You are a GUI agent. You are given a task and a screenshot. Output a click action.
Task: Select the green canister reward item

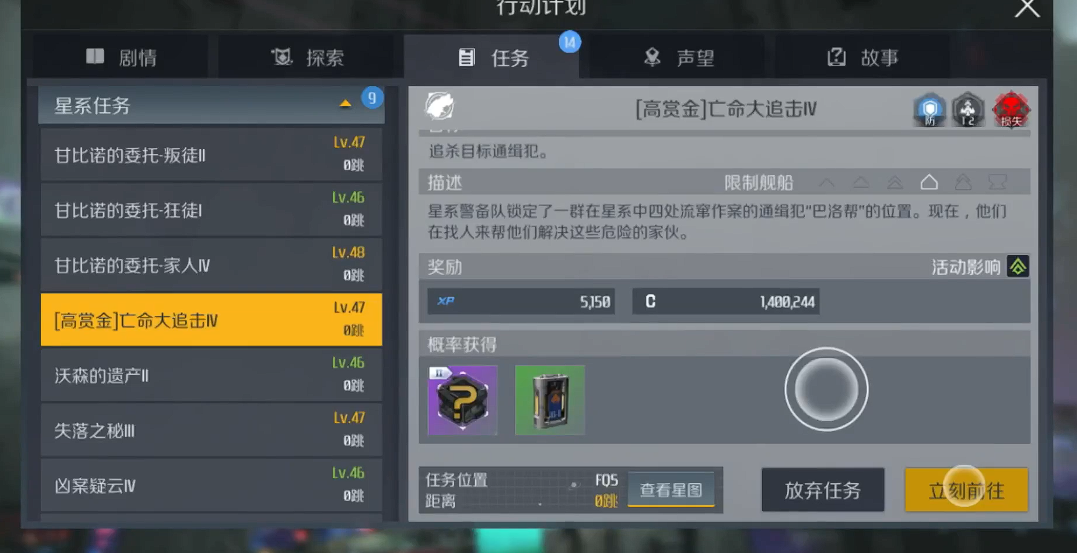pyautogui.click(x=550, y=400)
